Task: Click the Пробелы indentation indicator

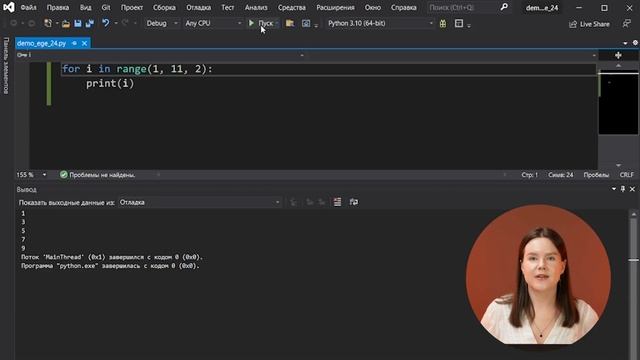Action: click(596, 175)
